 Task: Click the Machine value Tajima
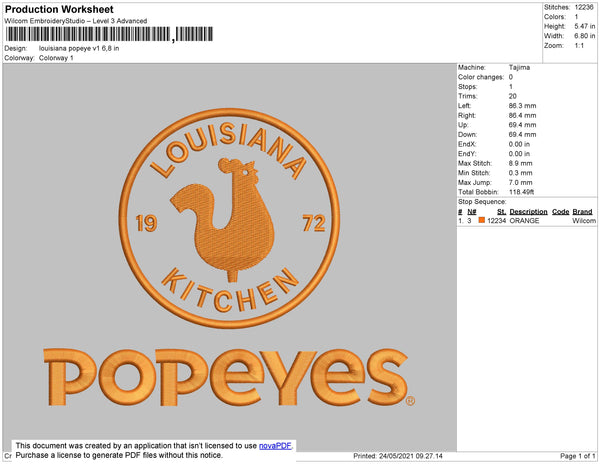pyautogui.click(x=519, y=67)
